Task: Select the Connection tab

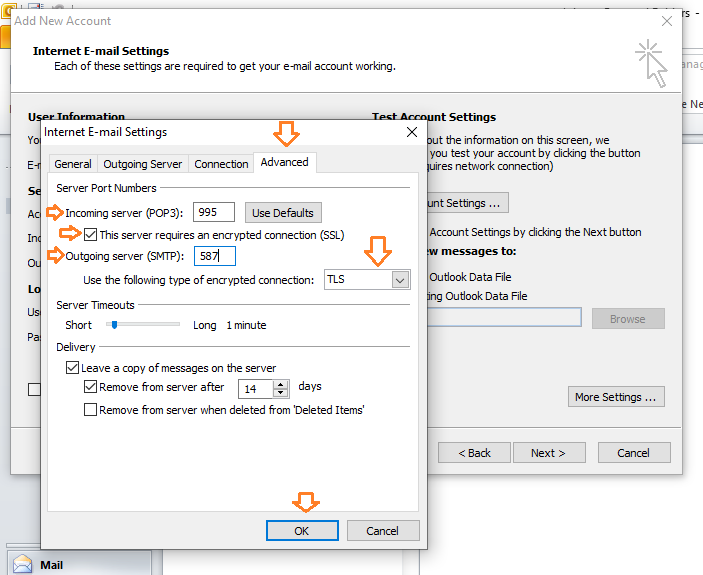Action: [x=221, y=164]
